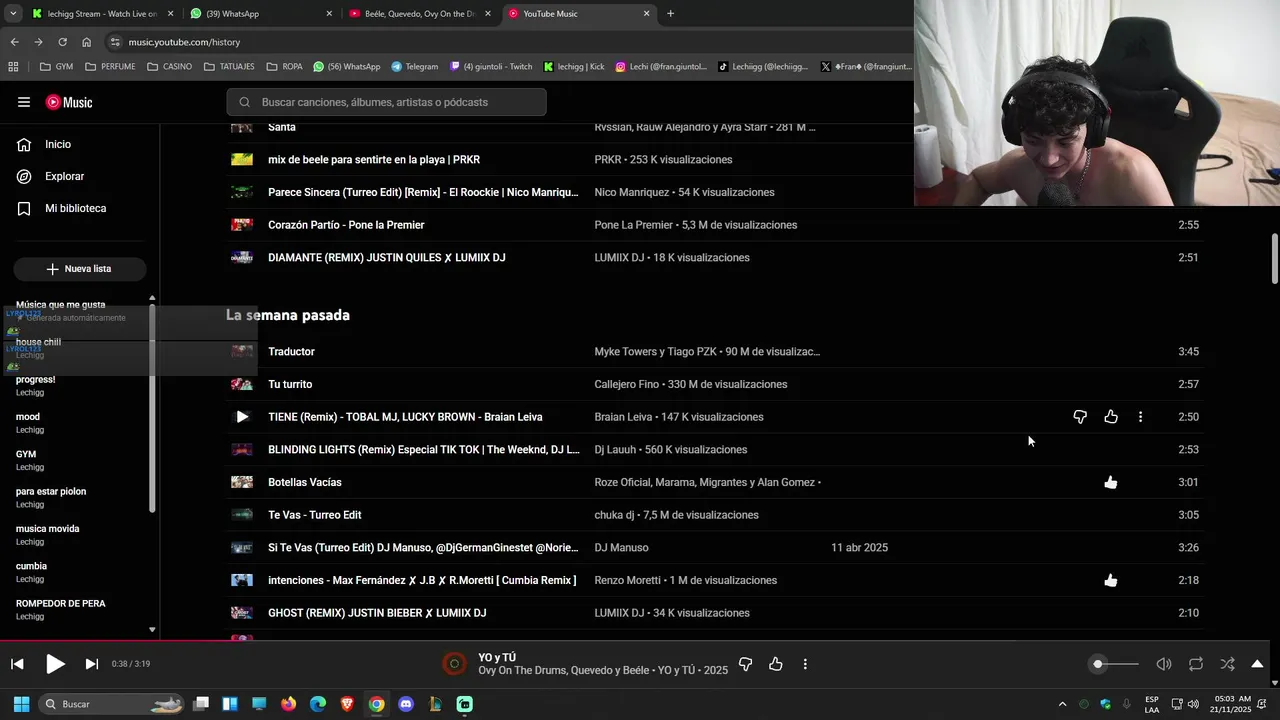
Task: Toggle shuffle in the player
Action: pyautogui.click(x=1227, y=664)
